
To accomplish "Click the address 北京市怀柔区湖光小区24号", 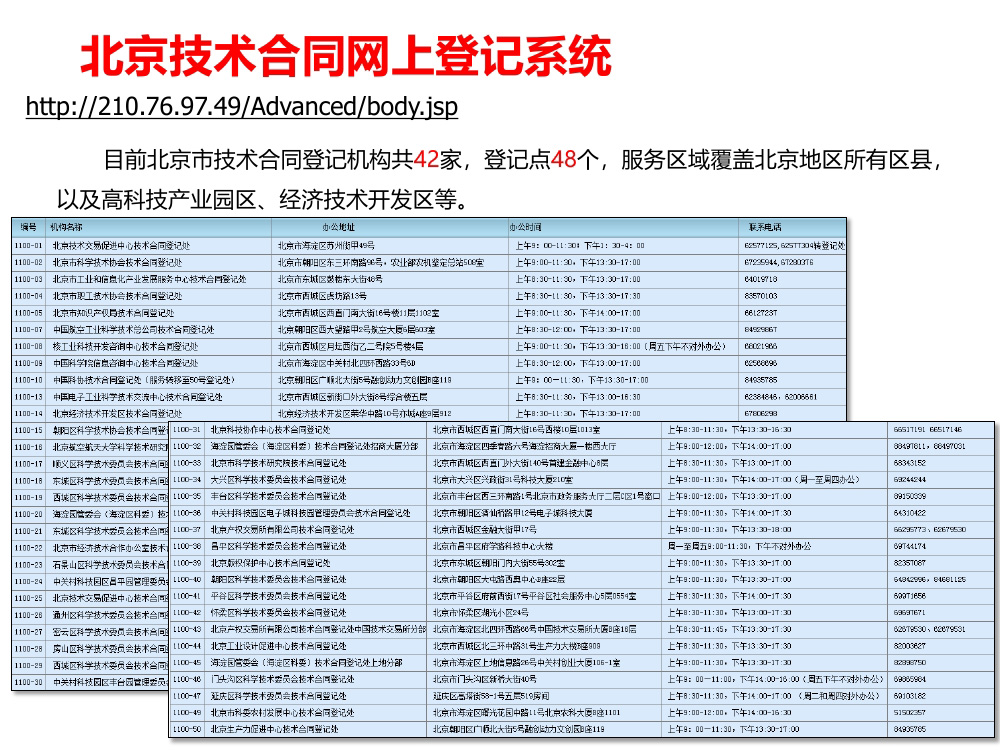I will 480,613.
